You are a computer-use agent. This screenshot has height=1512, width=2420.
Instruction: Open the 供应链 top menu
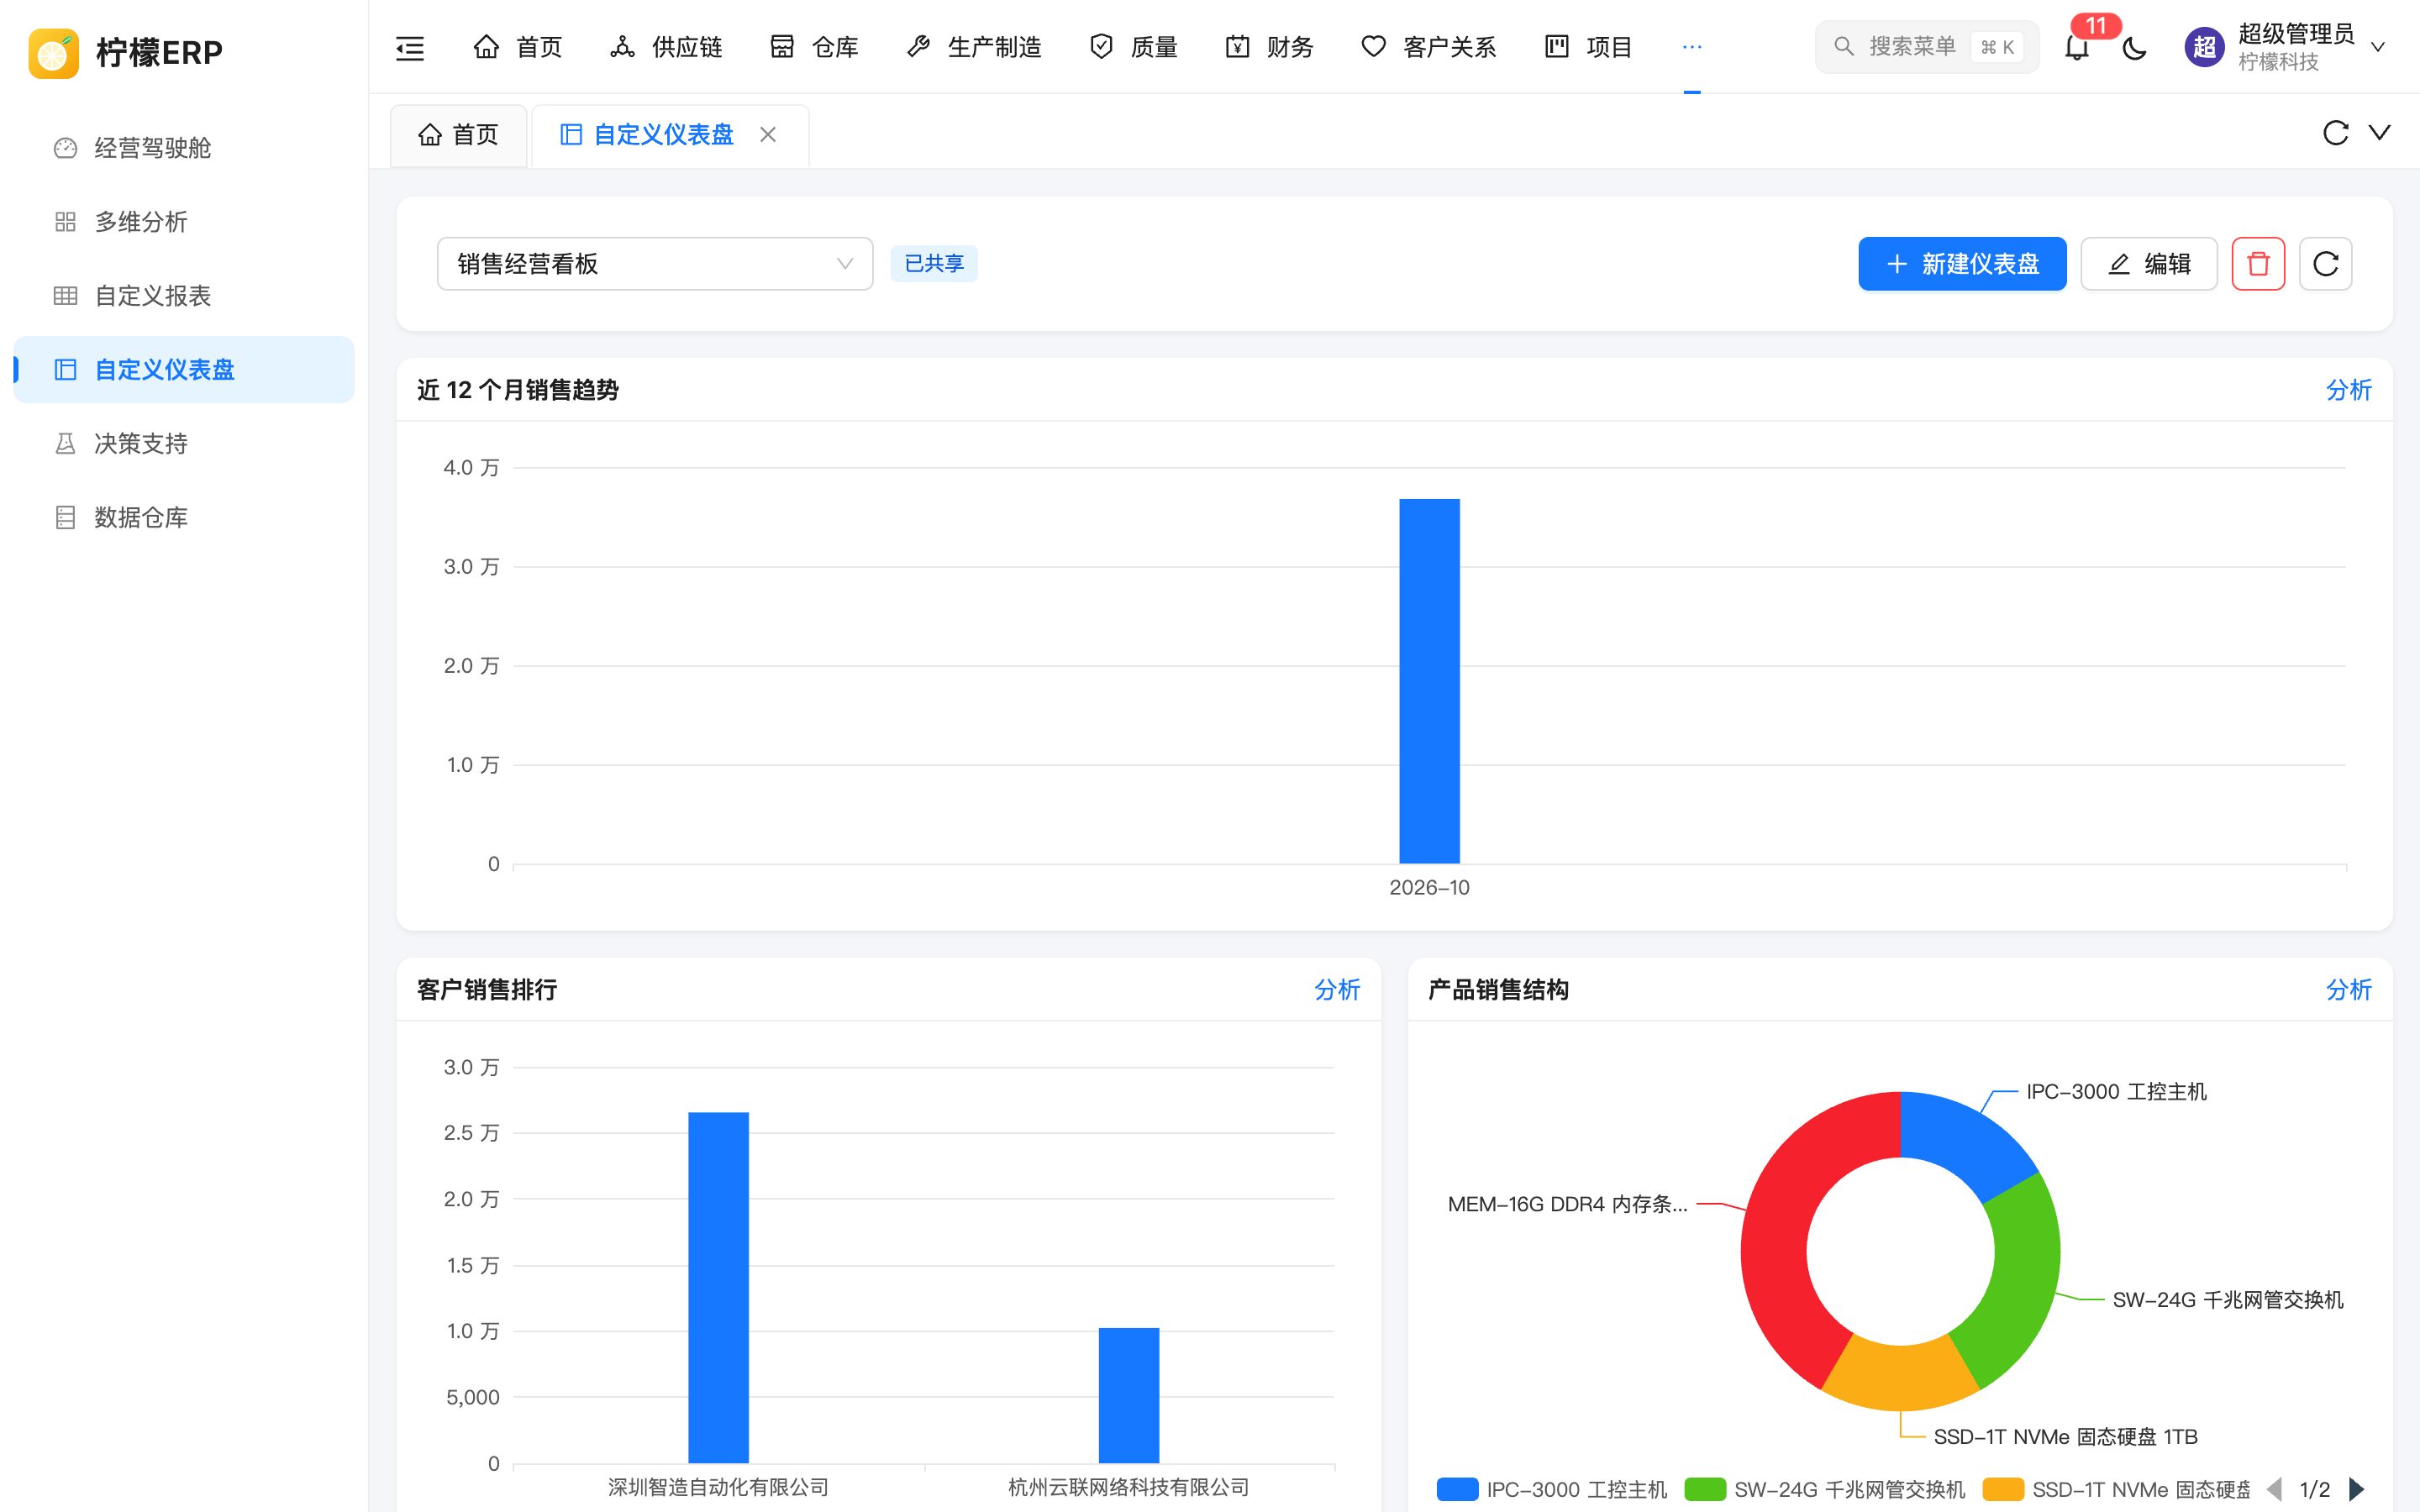point(666,47)
